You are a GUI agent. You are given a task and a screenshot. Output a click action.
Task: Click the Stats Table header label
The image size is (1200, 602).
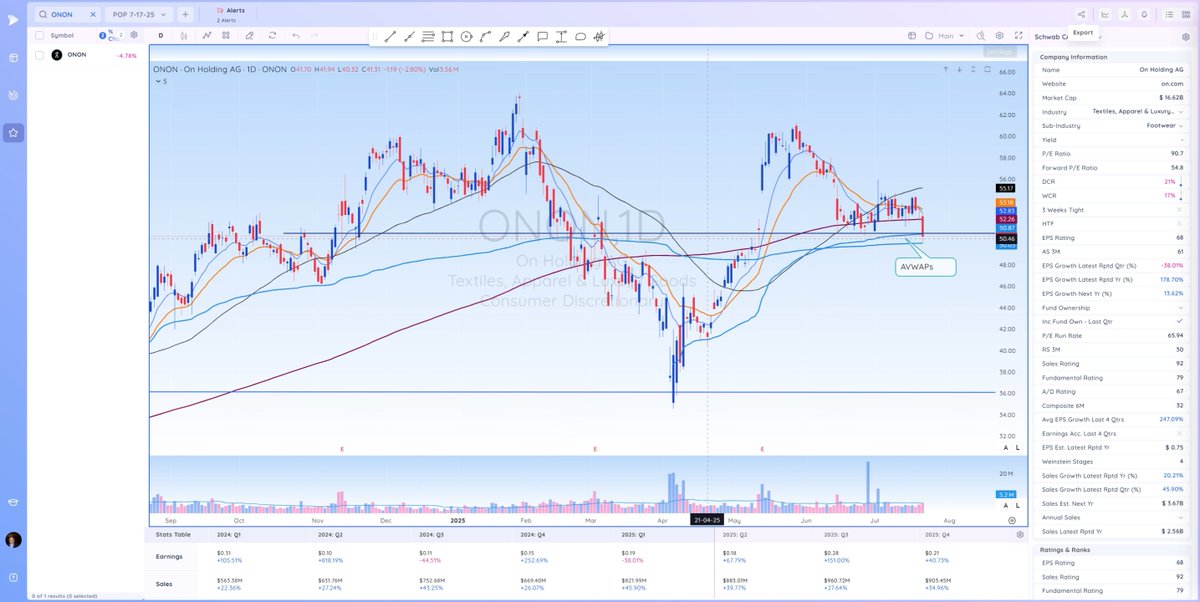click(173, 535)
